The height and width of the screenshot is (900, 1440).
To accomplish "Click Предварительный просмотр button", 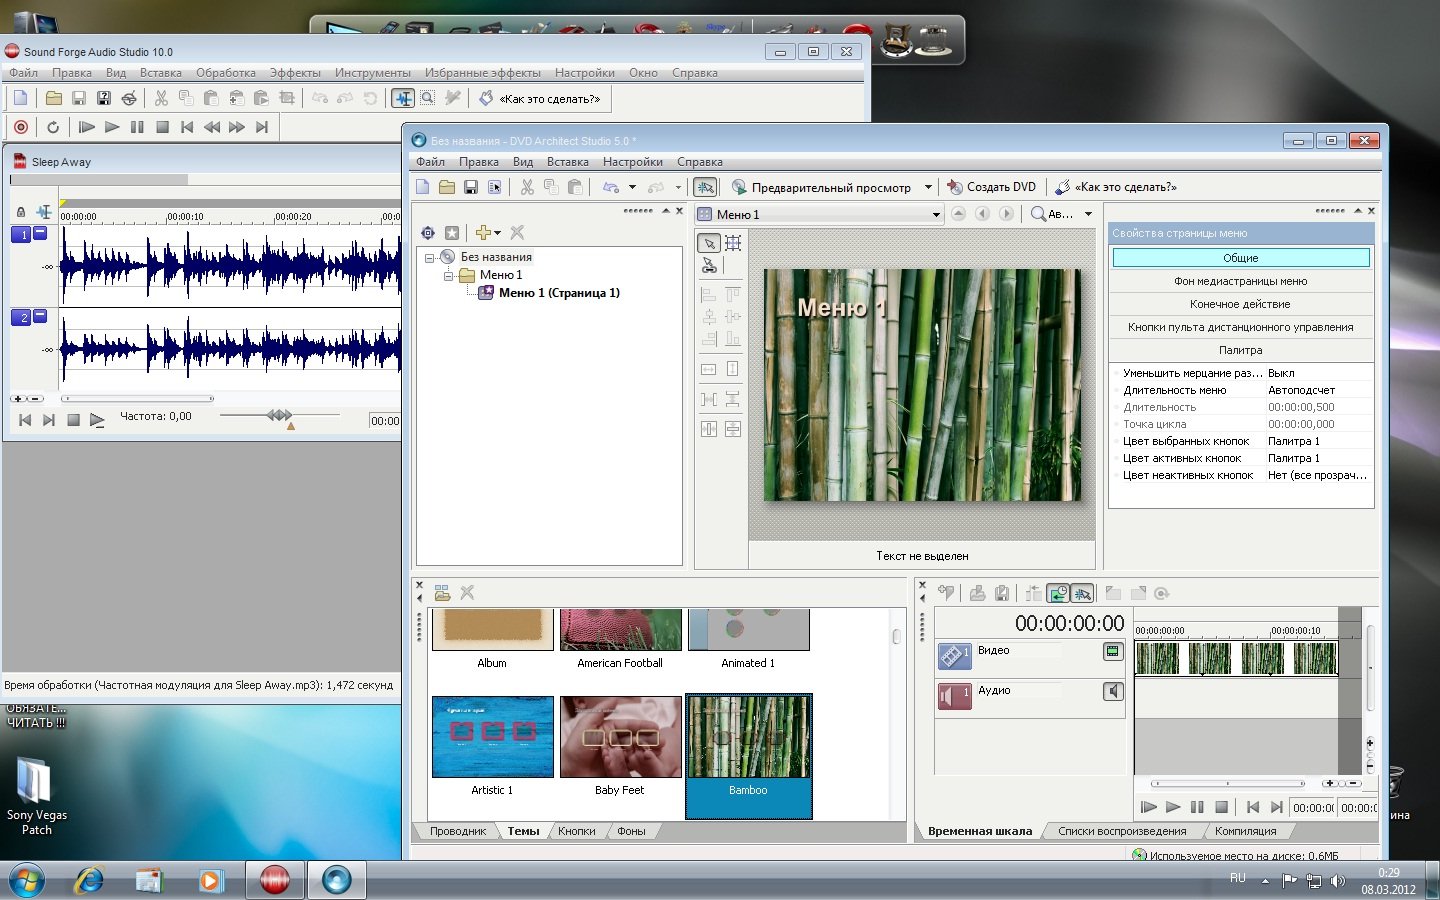I will (821, 187).
